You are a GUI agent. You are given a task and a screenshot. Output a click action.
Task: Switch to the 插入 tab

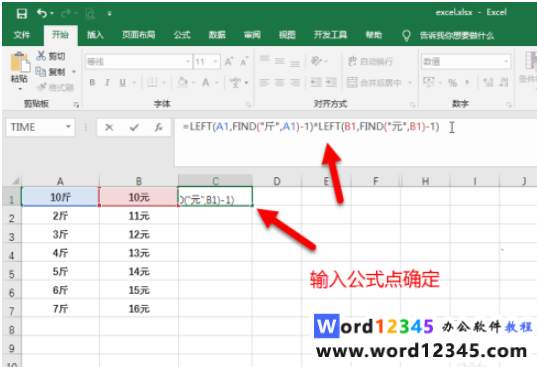pos(95,35)
